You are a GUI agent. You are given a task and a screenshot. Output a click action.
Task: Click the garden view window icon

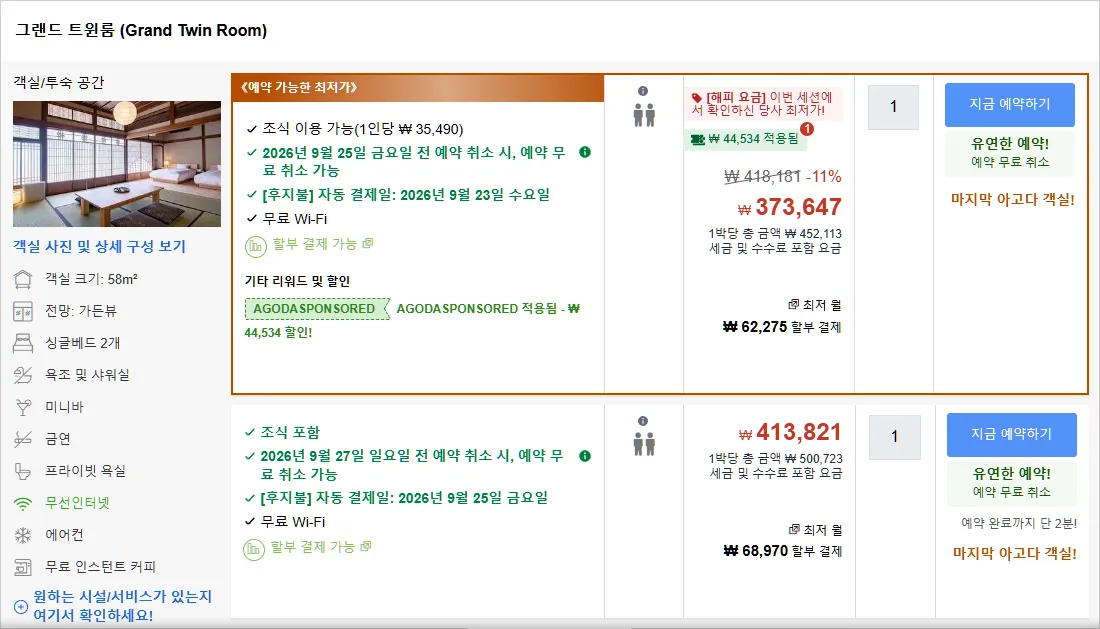click(23, 311)
